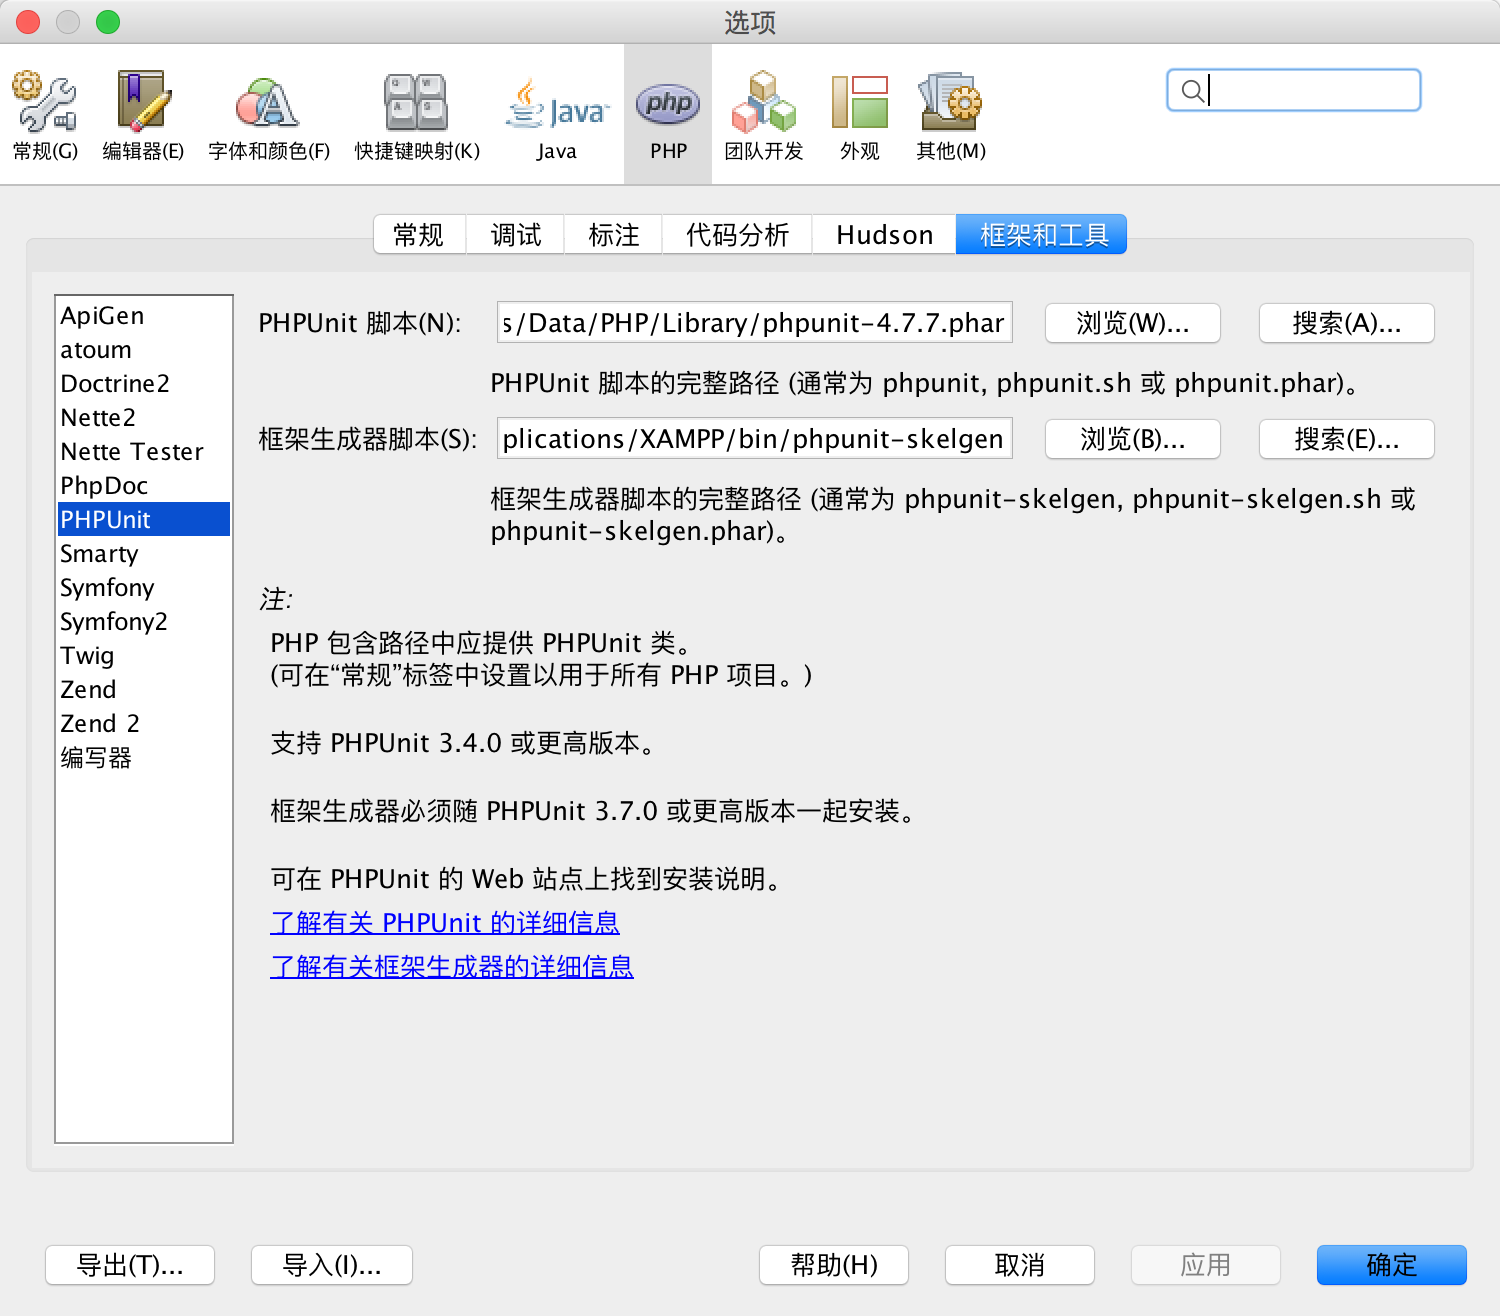1500x1316 pixels.
Task: Focus the options search field
Action: point(1294,90)
